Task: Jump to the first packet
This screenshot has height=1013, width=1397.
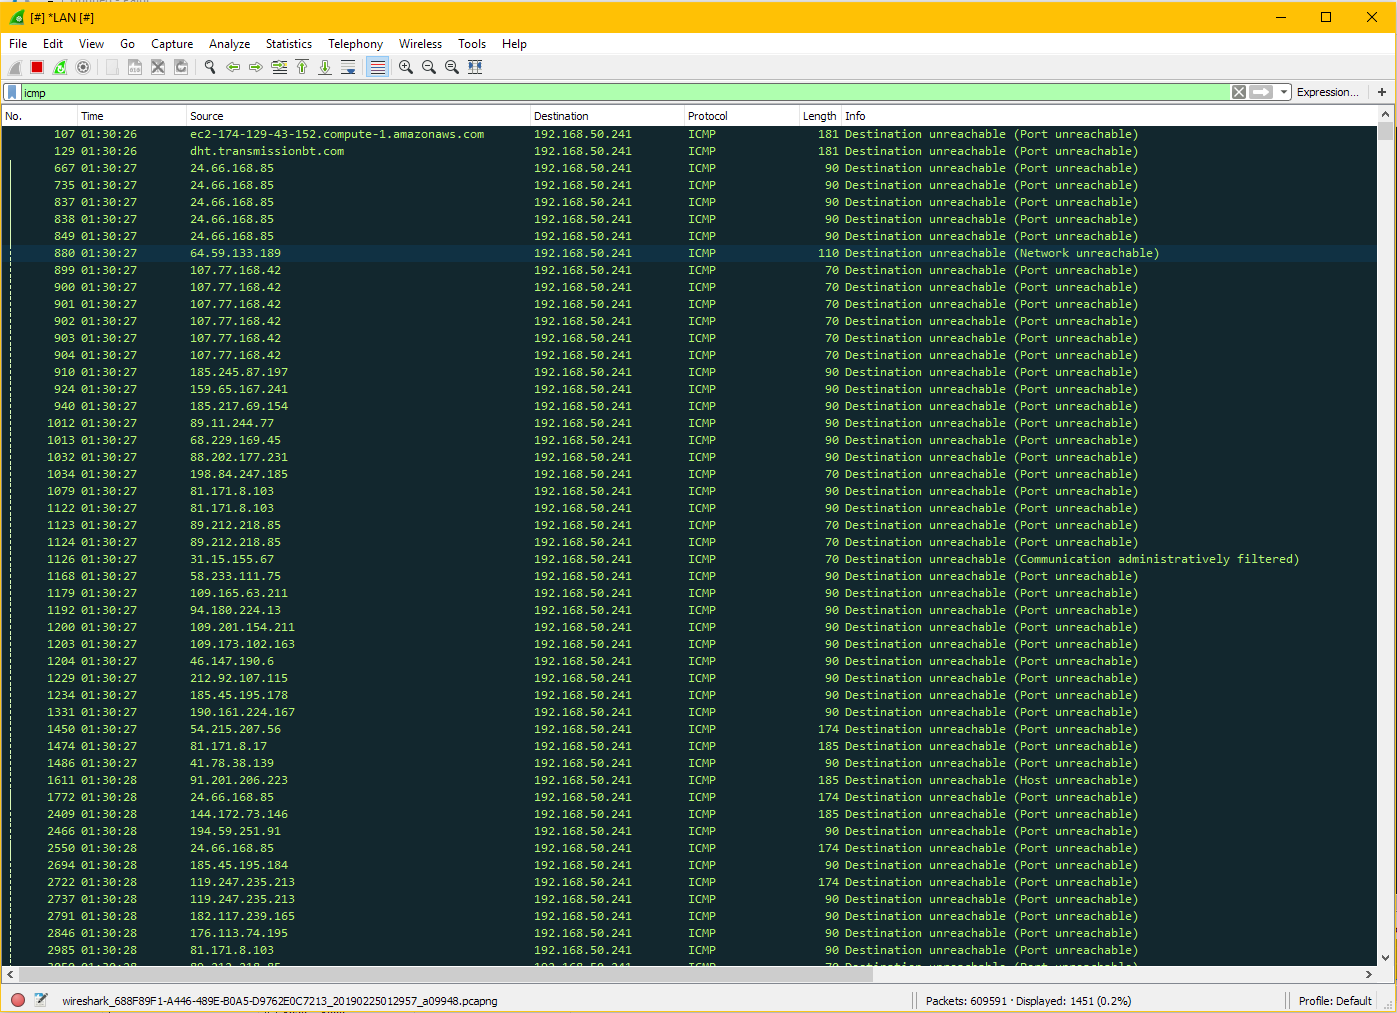Action: 302,67
